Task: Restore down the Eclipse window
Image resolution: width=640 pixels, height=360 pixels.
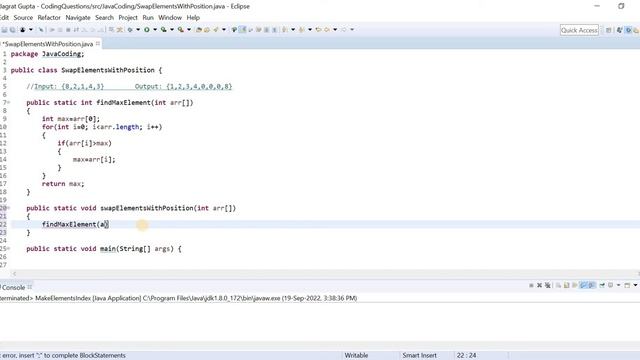Action: [x=621, y=6]
